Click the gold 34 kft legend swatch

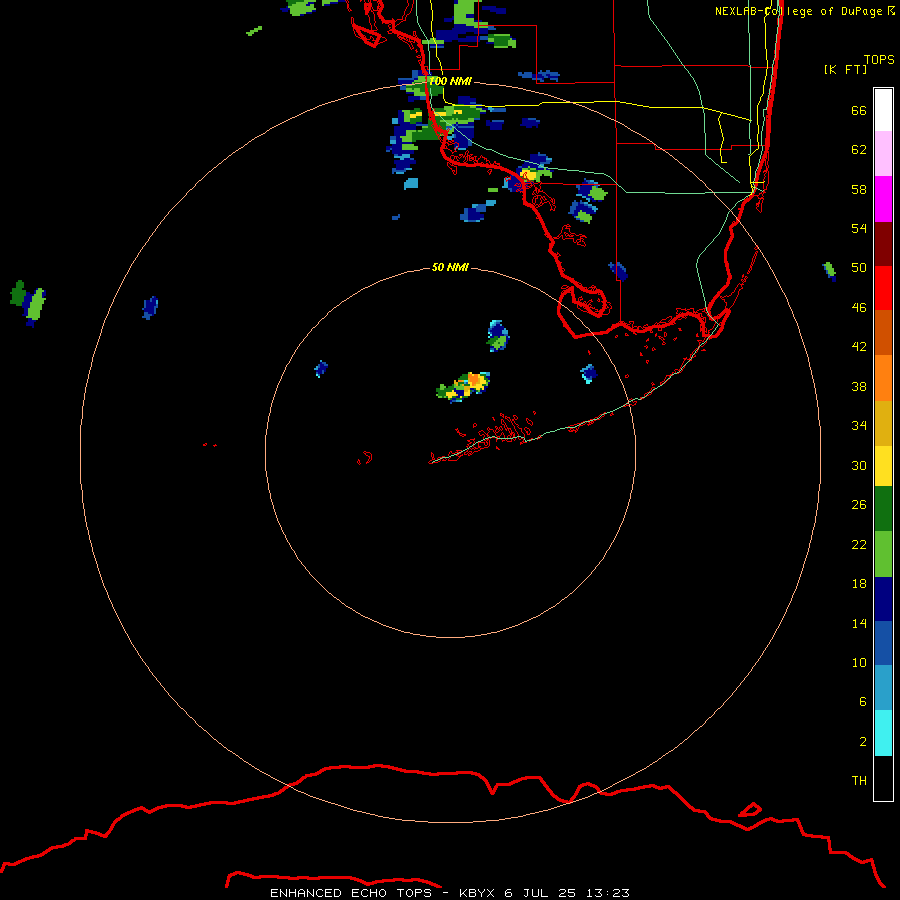click(x=883, y=423)
